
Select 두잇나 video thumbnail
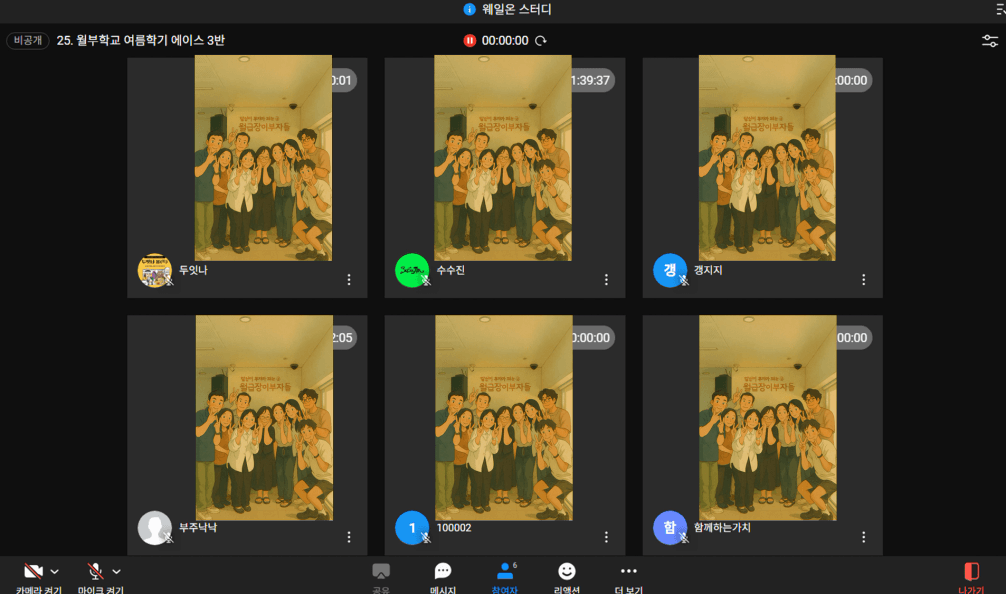[263, 158]
